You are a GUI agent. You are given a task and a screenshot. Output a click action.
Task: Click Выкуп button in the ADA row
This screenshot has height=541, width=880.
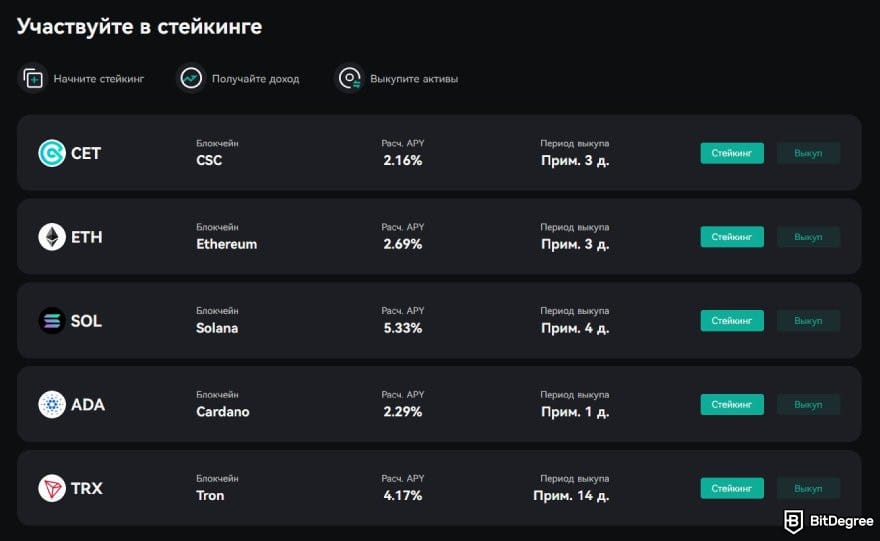pyautogui.click(x=808, y=405)
